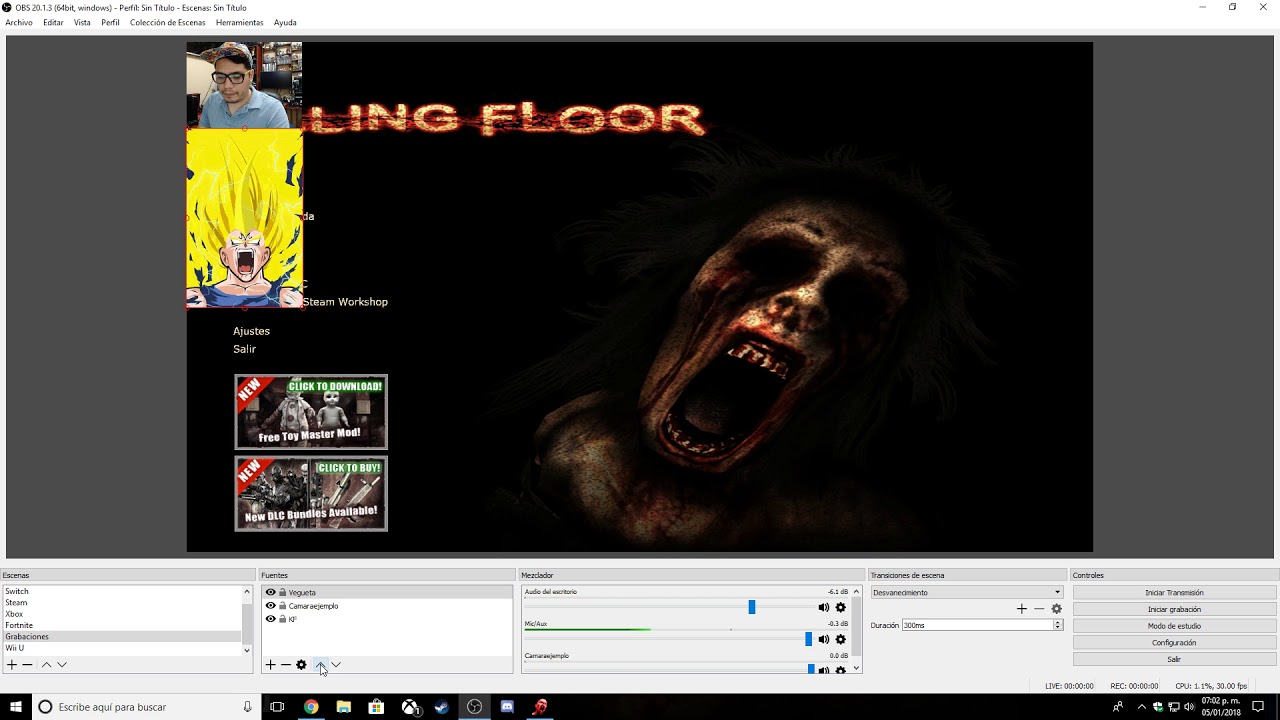This screenshot has width=1280, height=720.
Task: Move selected scene up
Action: coord(46,665)
